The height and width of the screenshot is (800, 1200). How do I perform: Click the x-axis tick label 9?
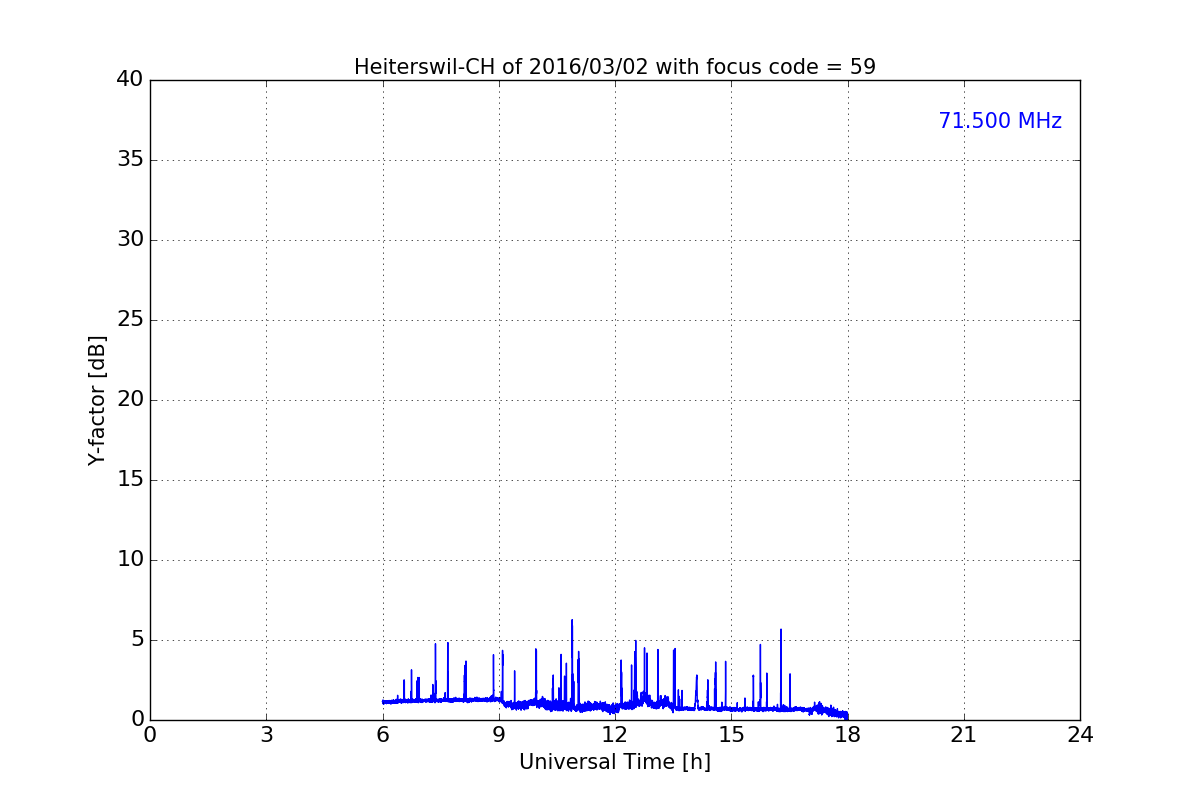pyautogui.click(x=499, y=735)
